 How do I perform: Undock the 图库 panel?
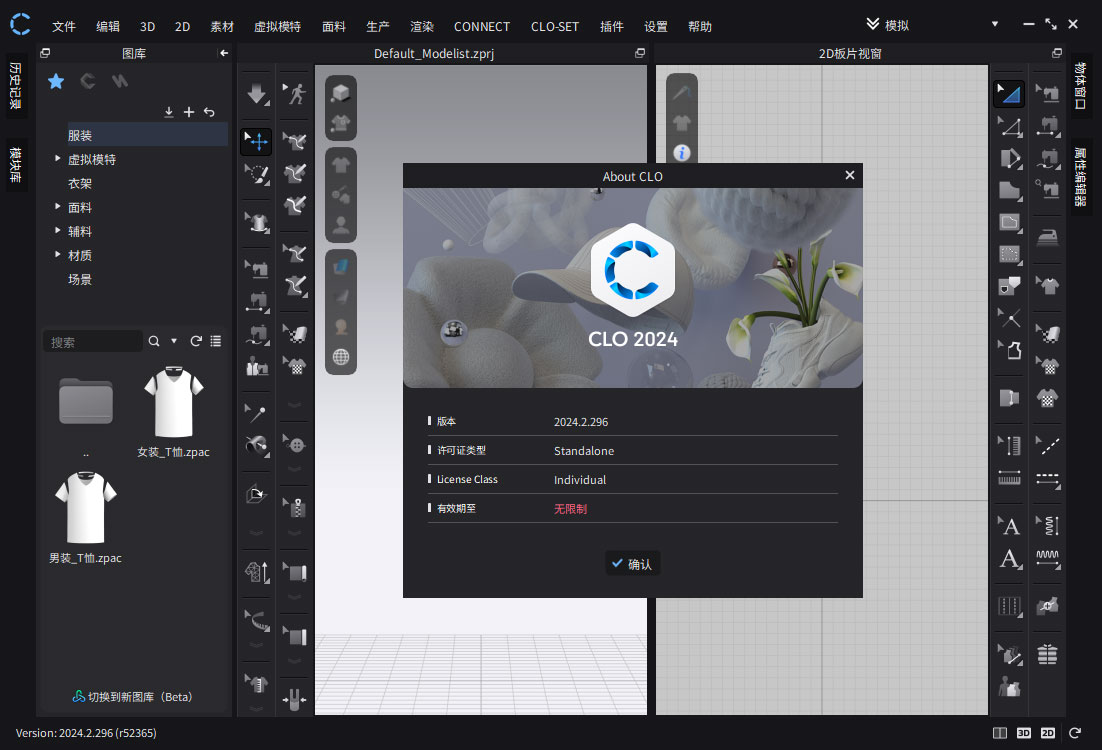tap(45, 53)
